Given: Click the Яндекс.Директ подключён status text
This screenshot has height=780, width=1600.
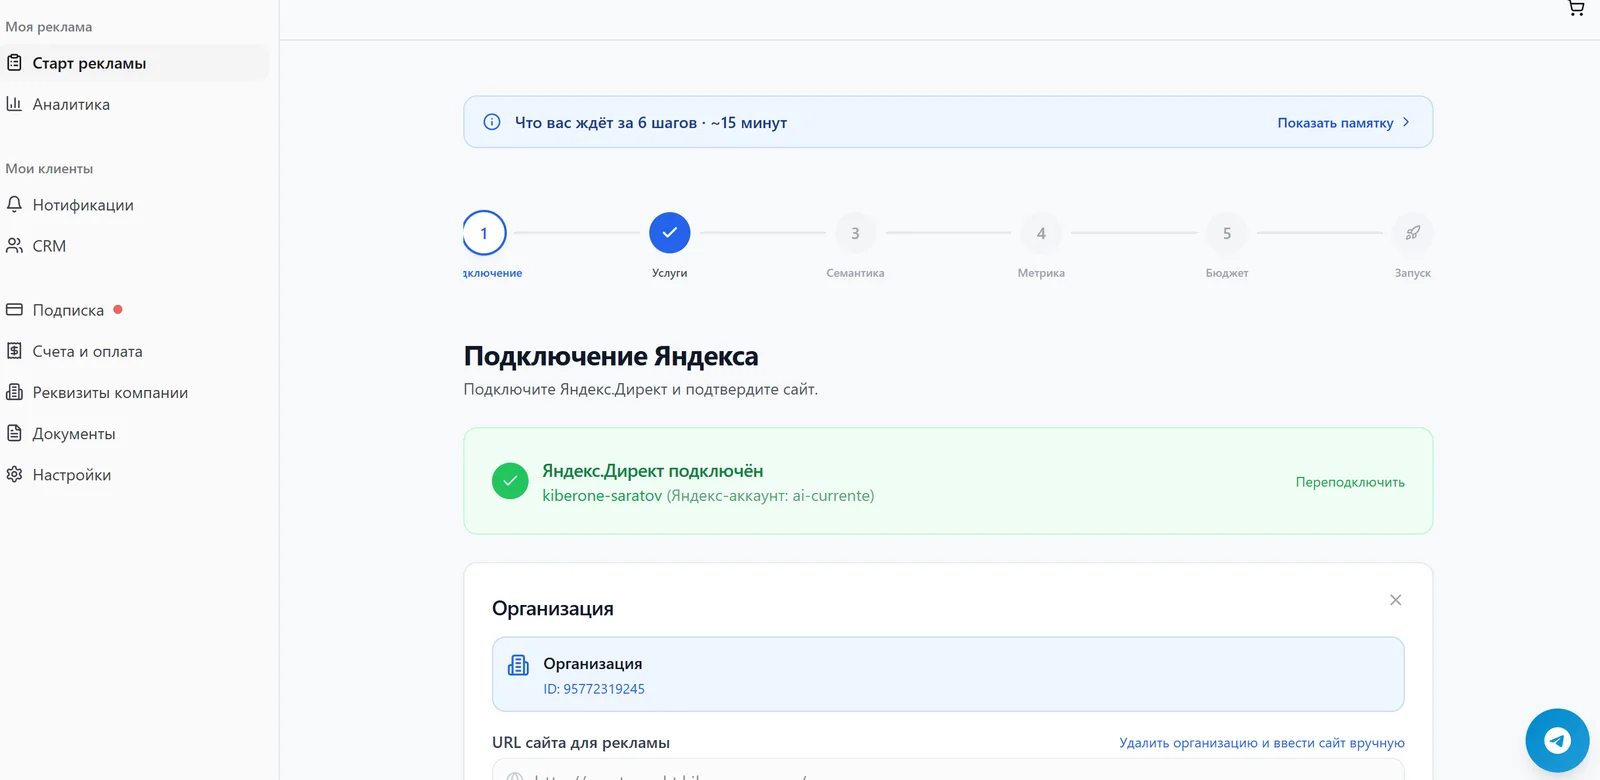Looking at the screenshot, I should click(652, 471).
